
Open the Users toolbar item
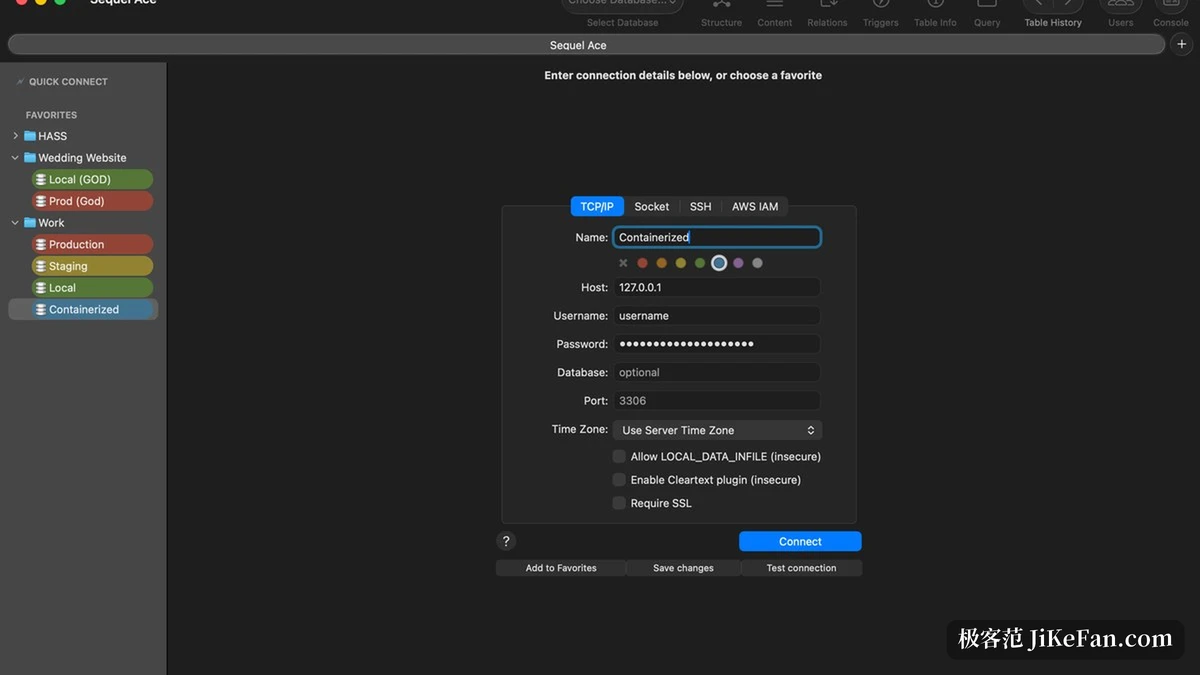coord(1120,14)
